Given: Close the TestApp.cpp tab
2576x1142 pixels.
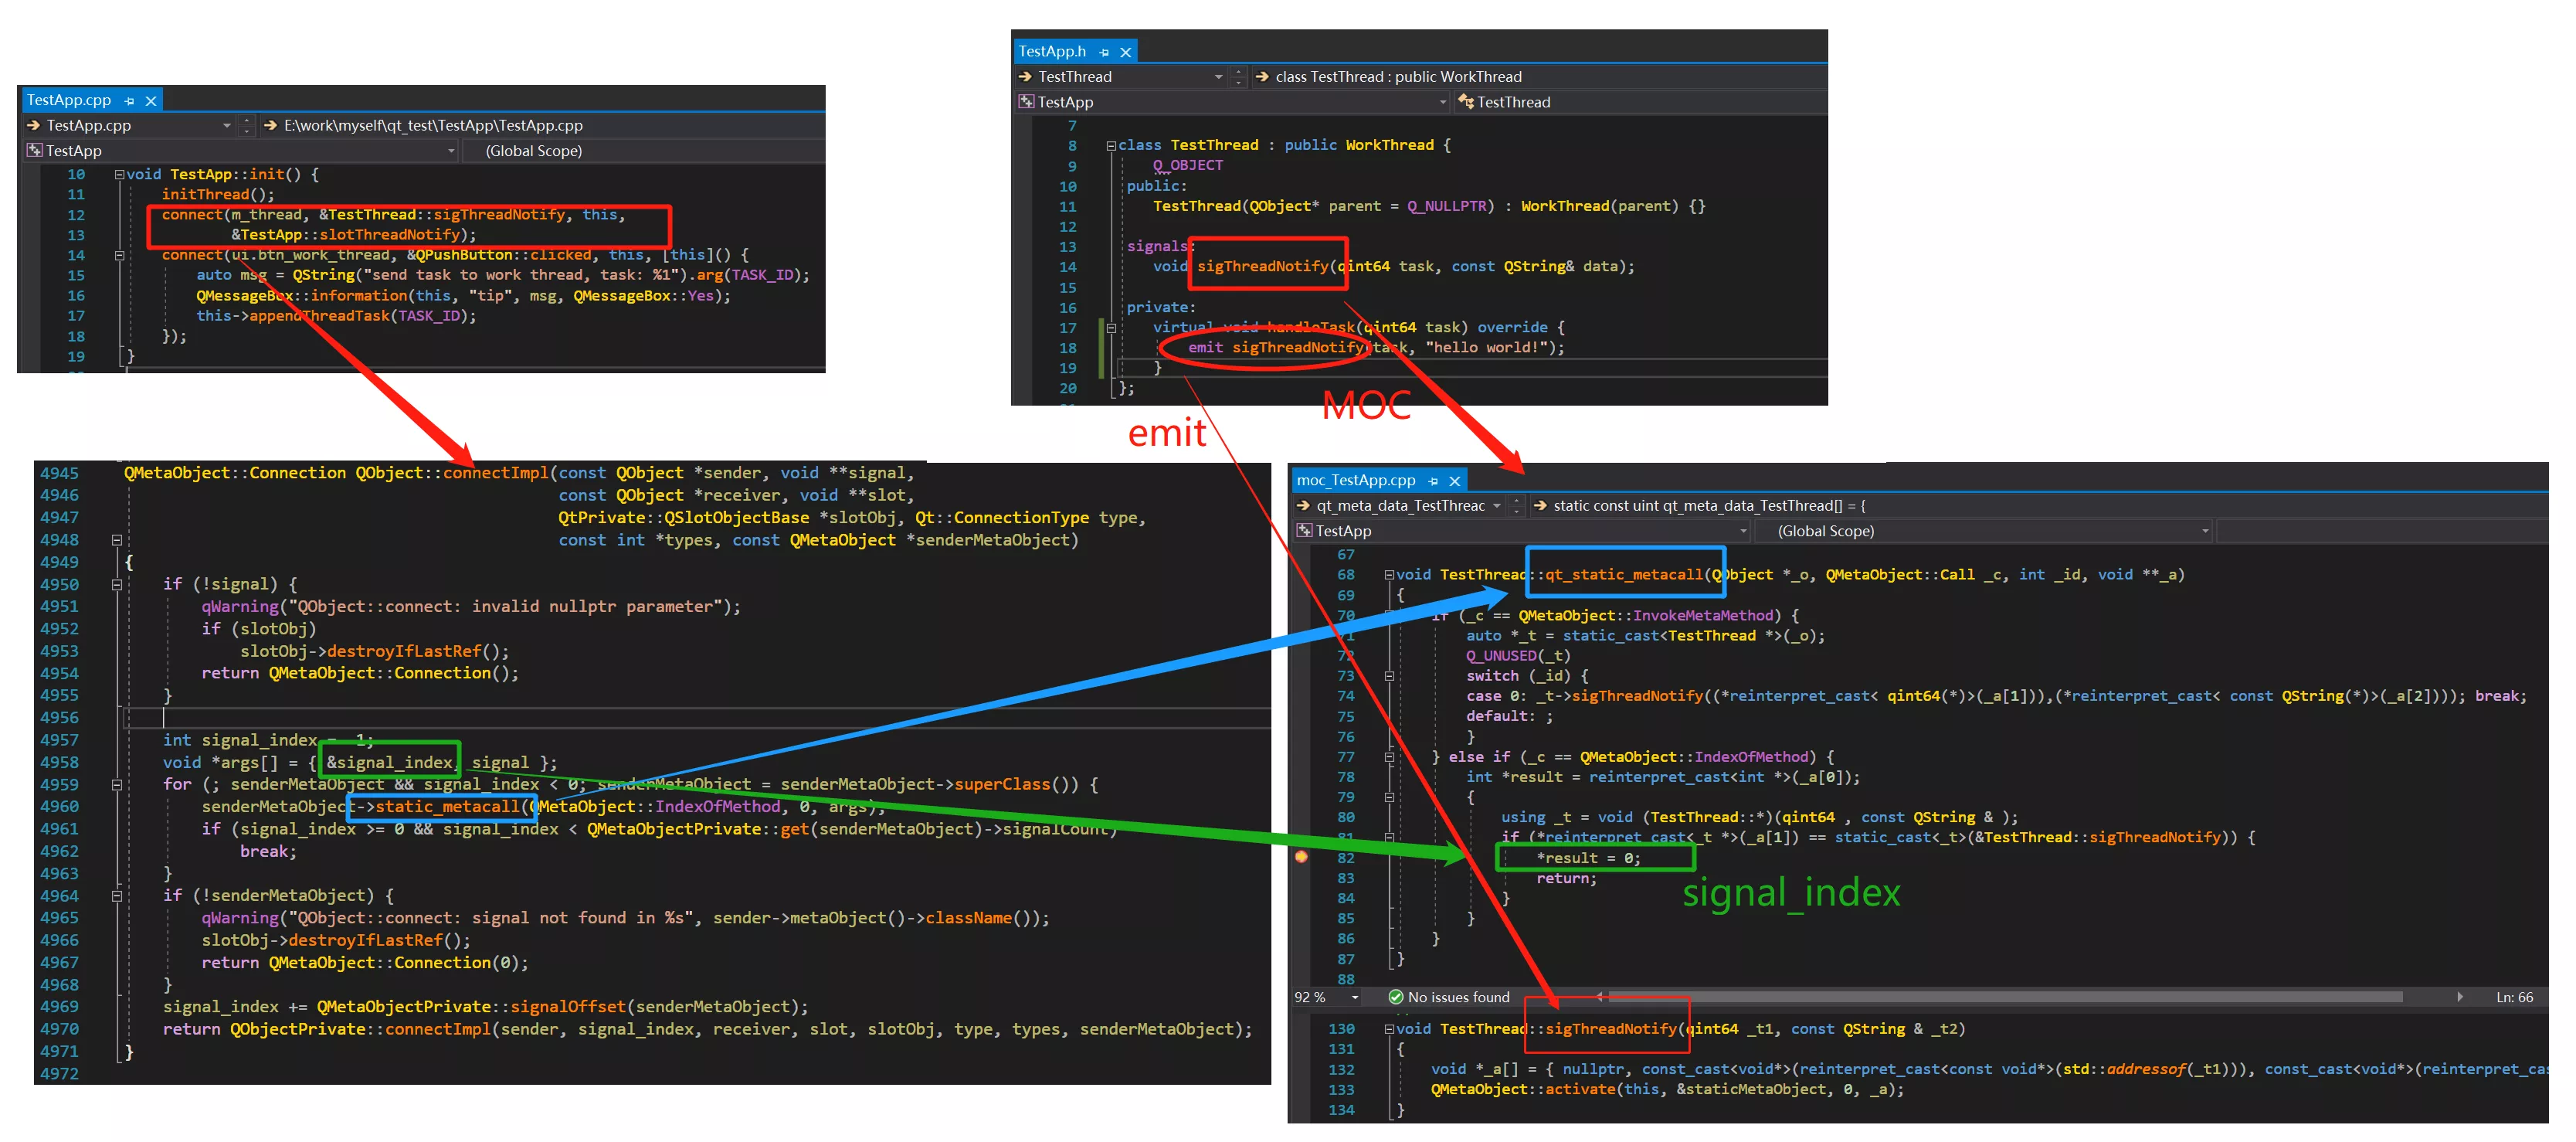Looking at the screenshot, I should pyautogui.click(x=151, y=101).
